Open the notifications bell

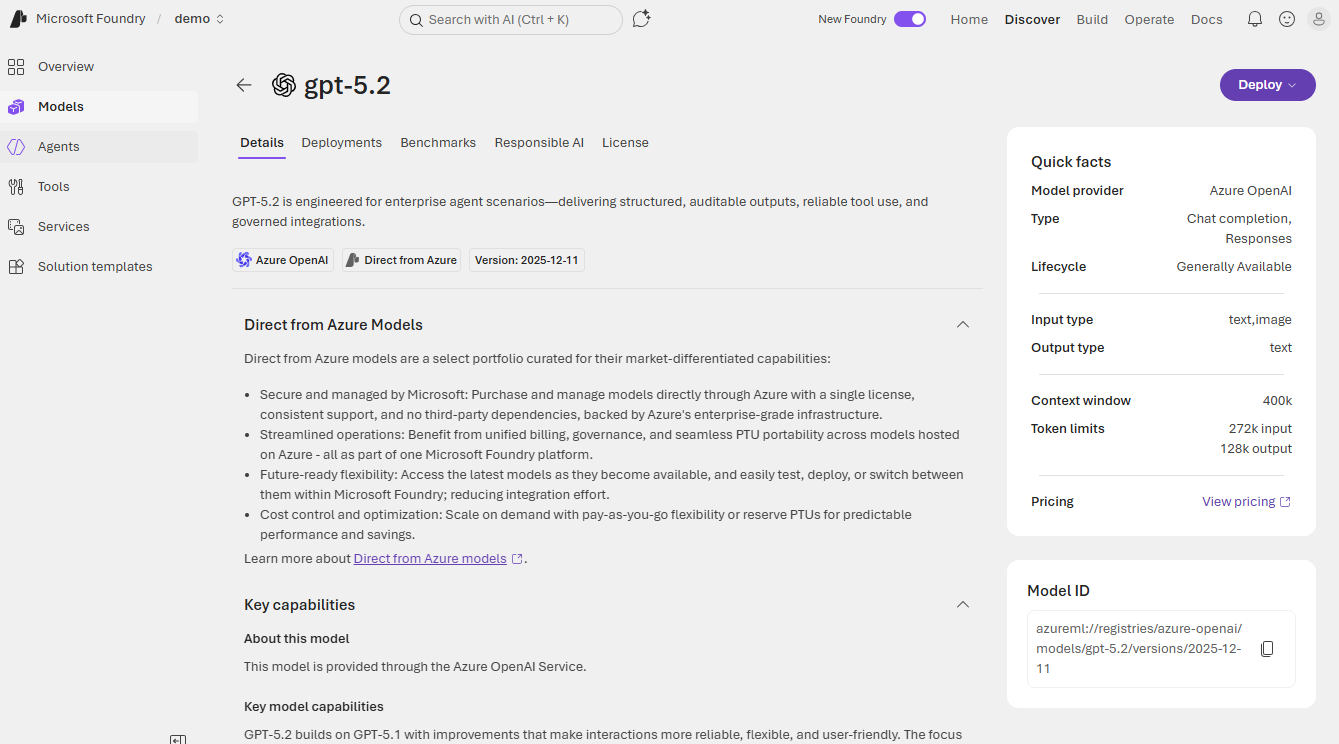coord(1255,19)
